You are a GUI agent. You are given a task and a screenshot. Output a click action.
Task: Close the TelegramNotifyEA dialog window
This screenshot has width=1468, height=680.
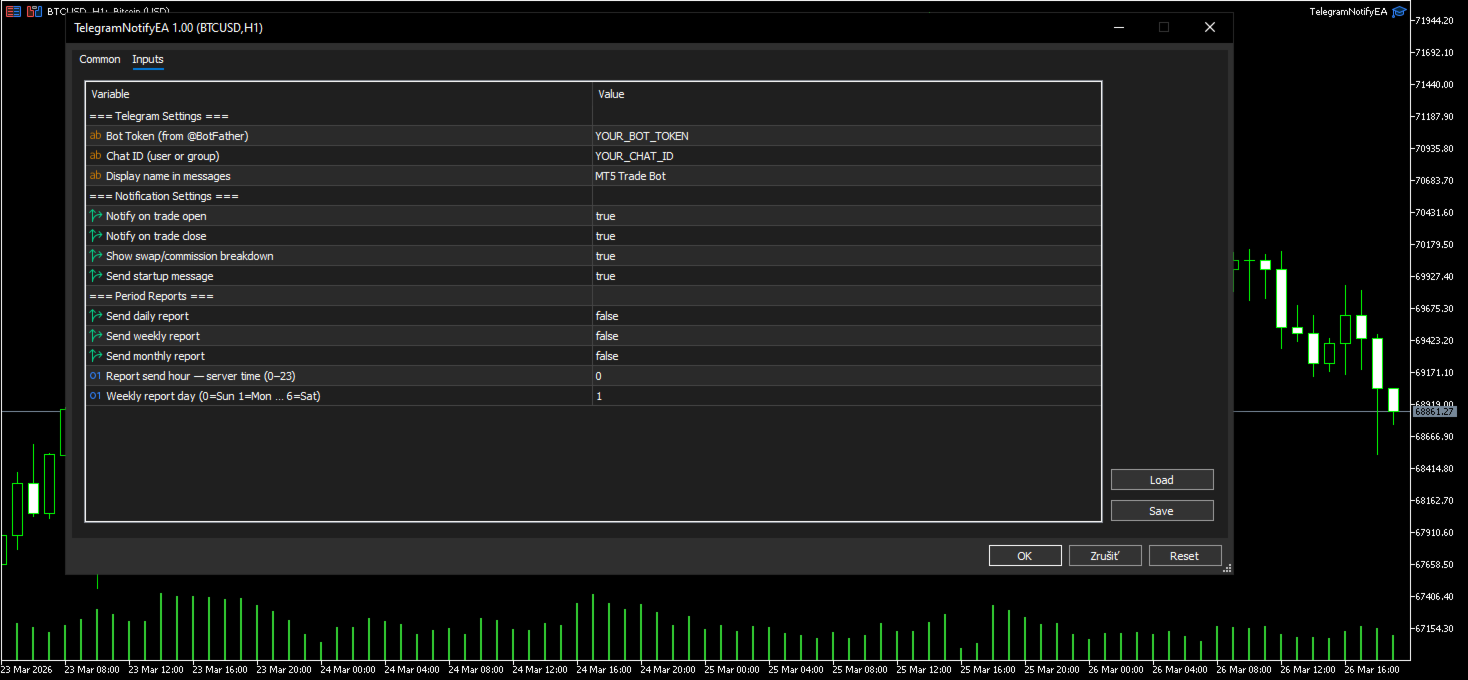[x=1210, y=27]
